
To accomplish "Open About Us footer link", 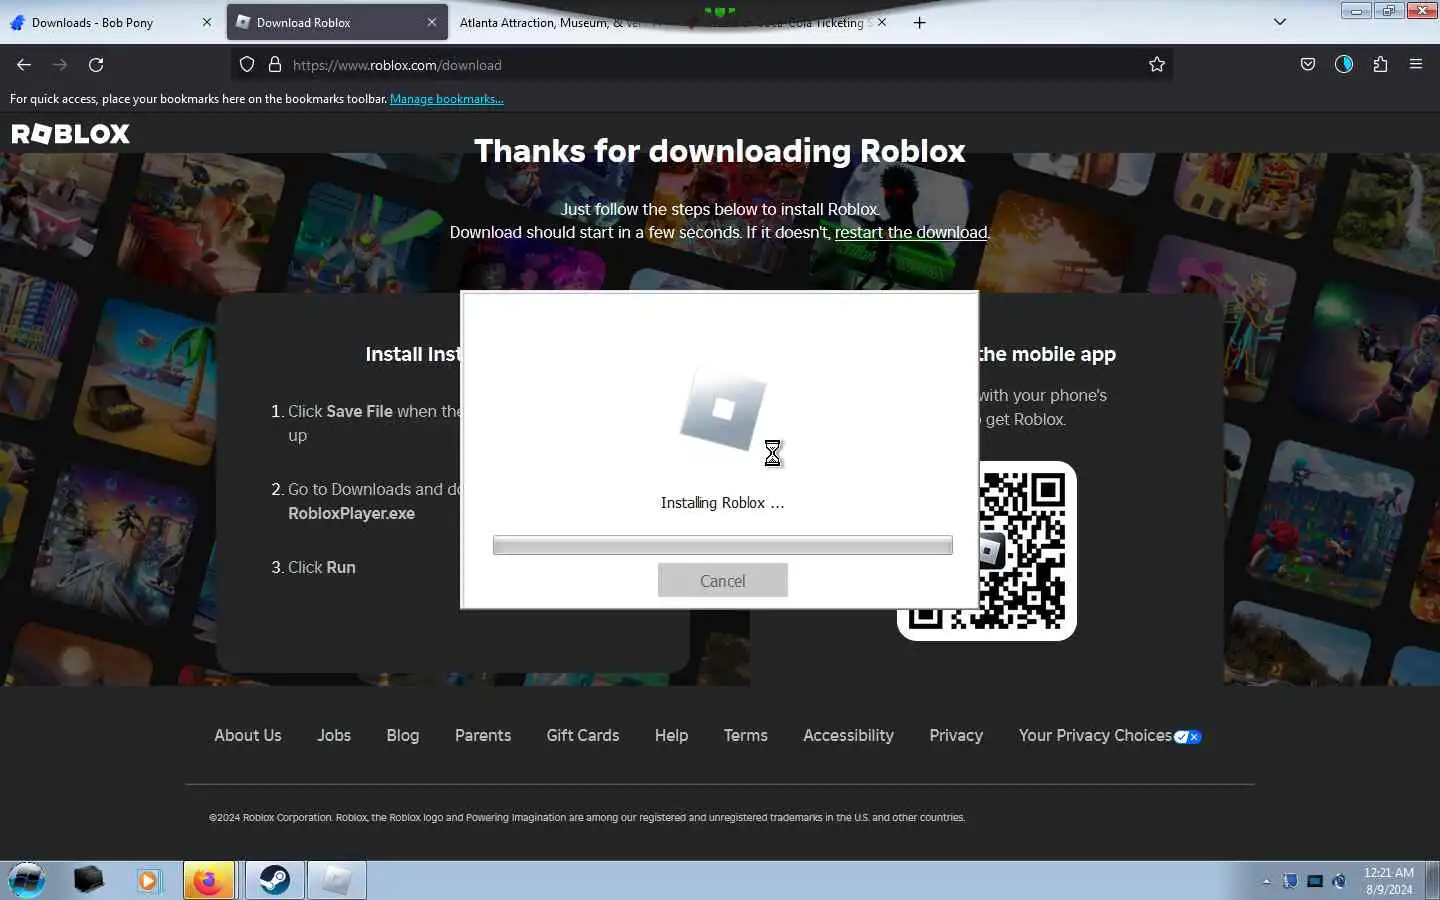I will click(x=248, y=735).
